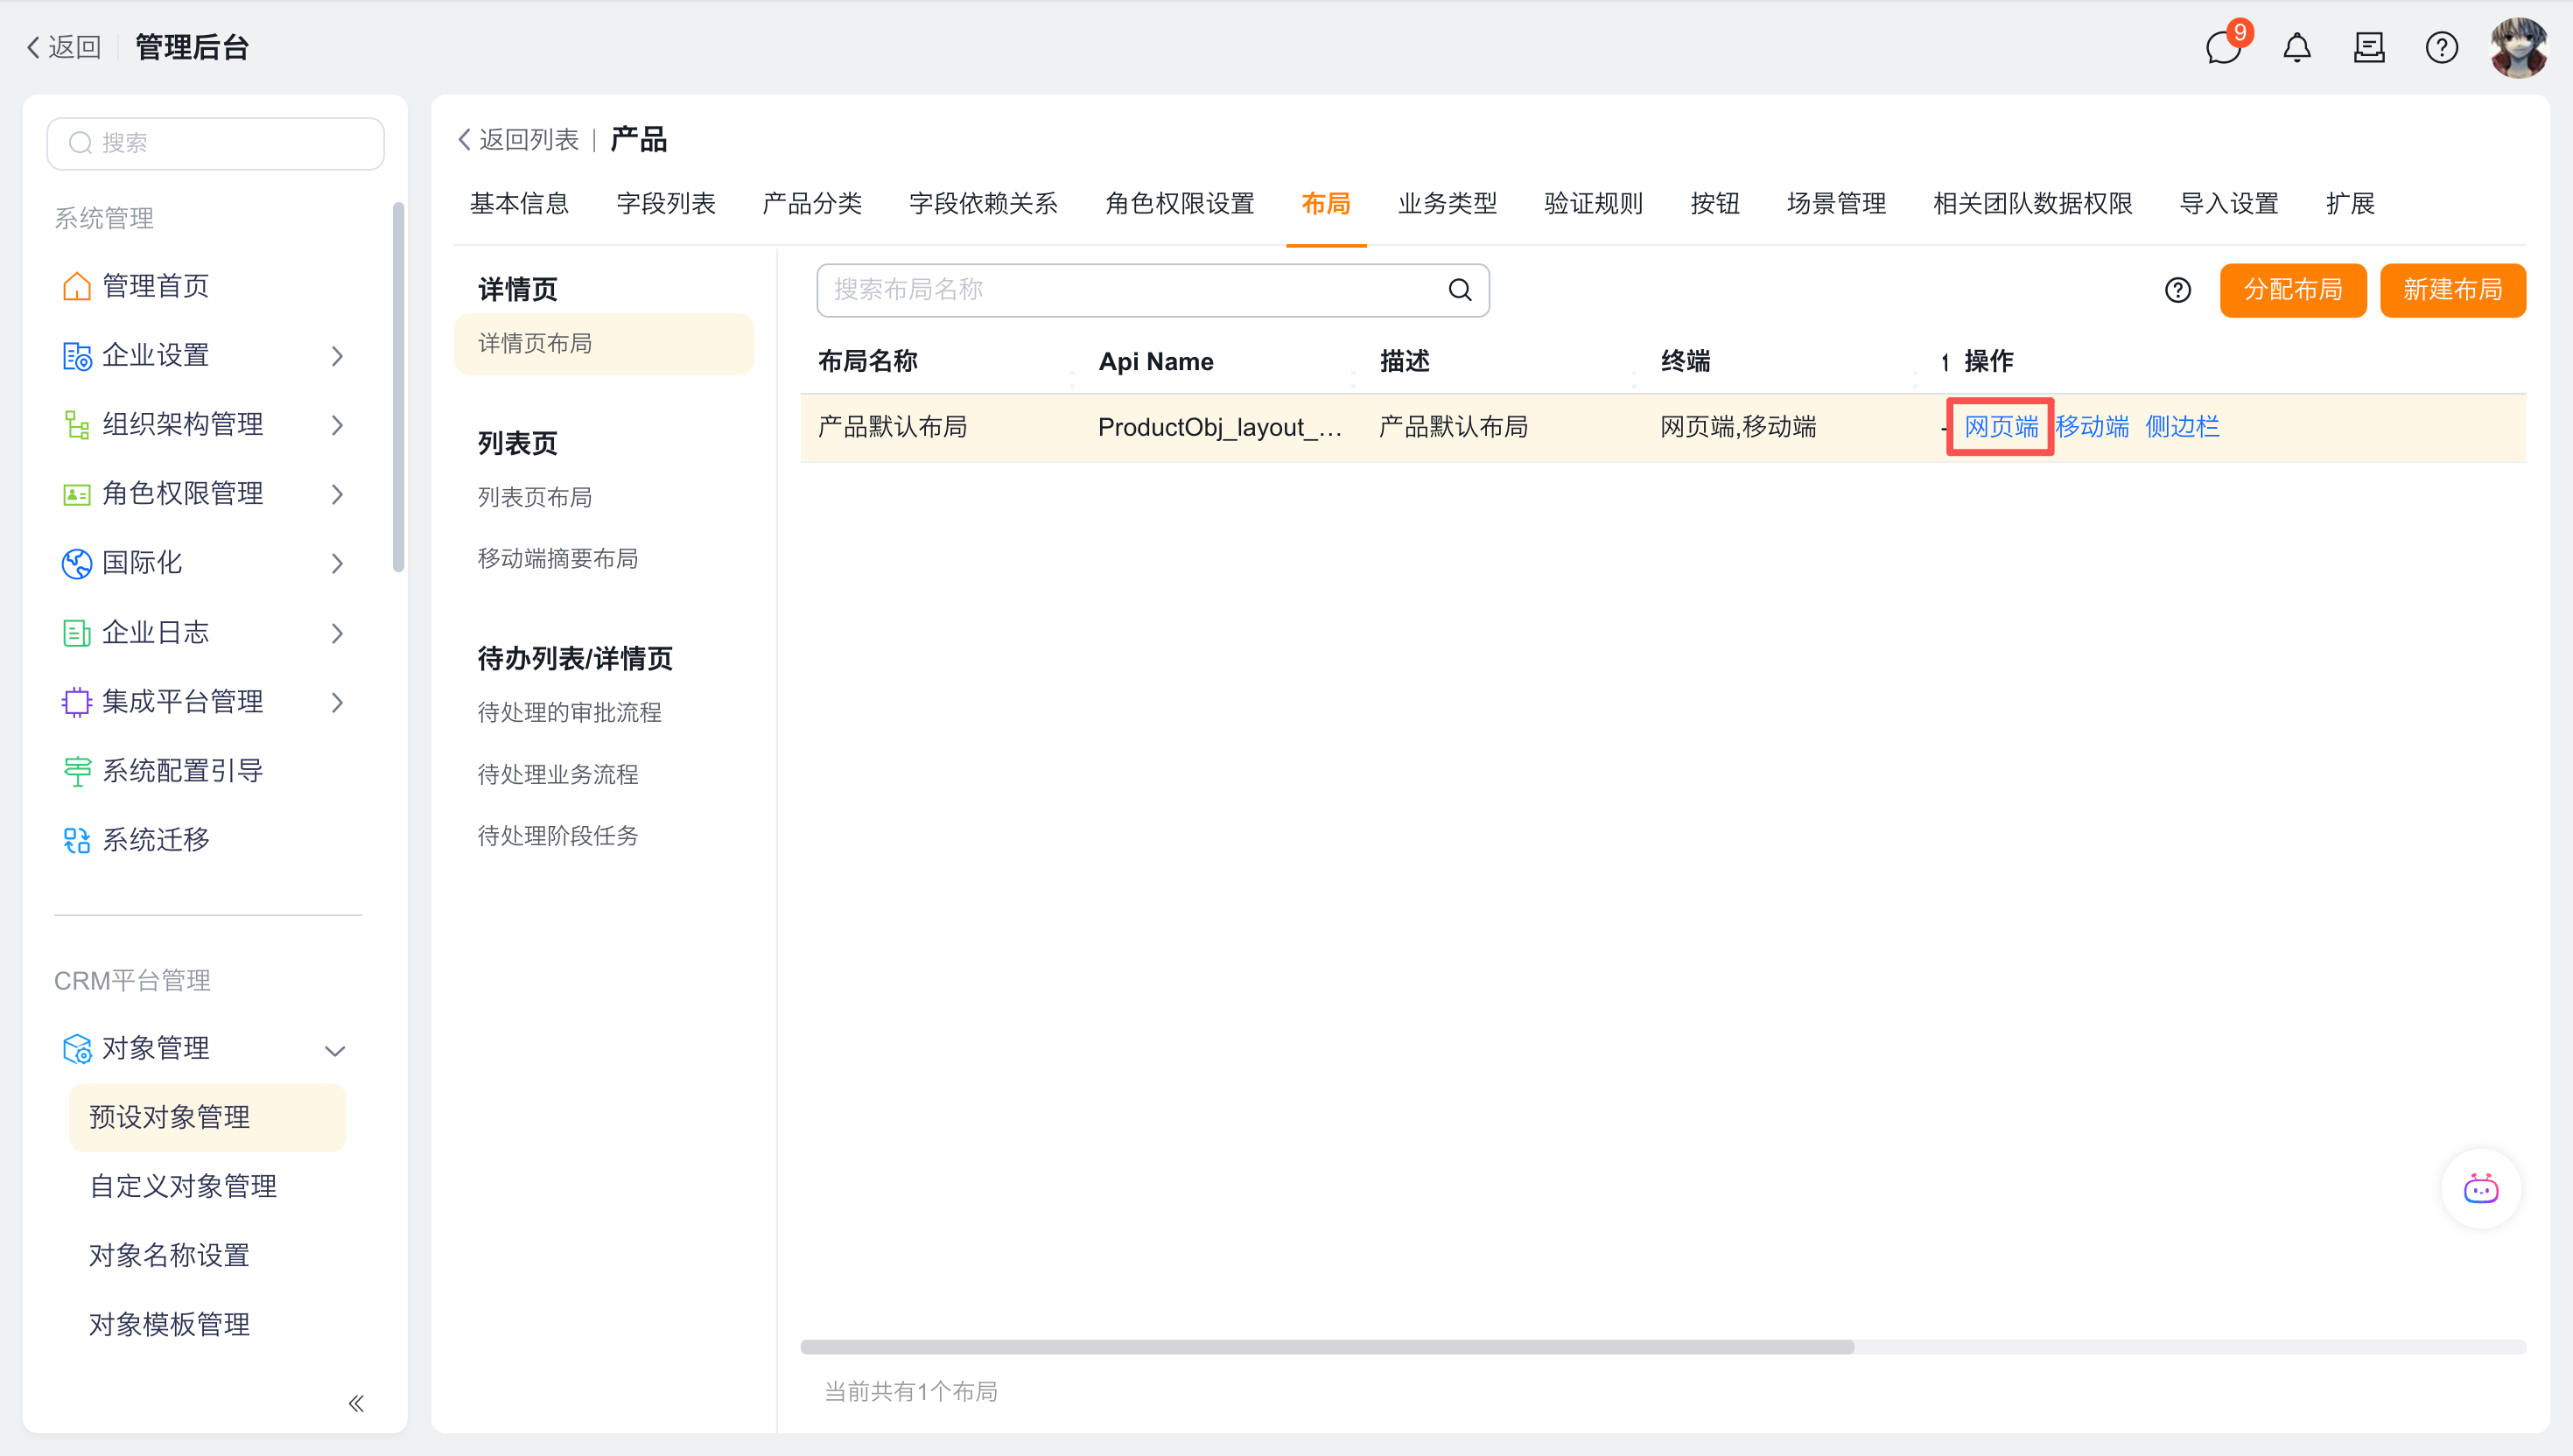Open the AI assistant robot floating icon
Image resolution: width=2573 pixels, height=1456 pixels.
pos(2480,1189)
